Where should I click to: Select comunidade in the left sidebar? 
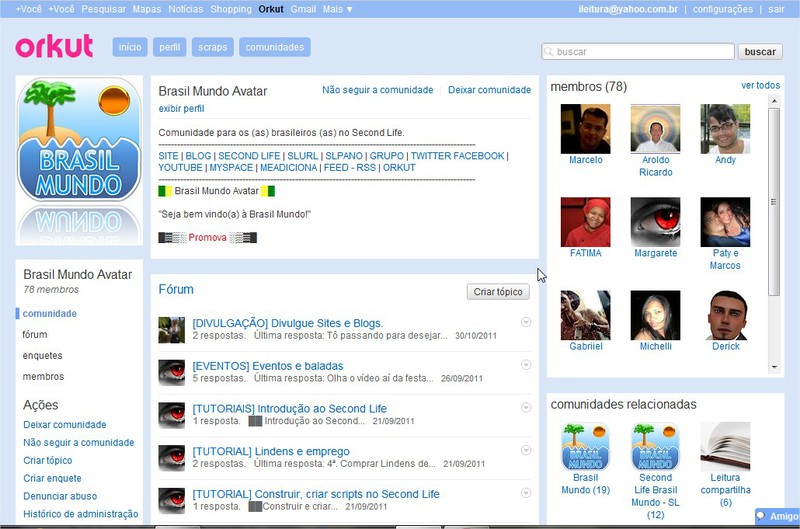(49, 314)
